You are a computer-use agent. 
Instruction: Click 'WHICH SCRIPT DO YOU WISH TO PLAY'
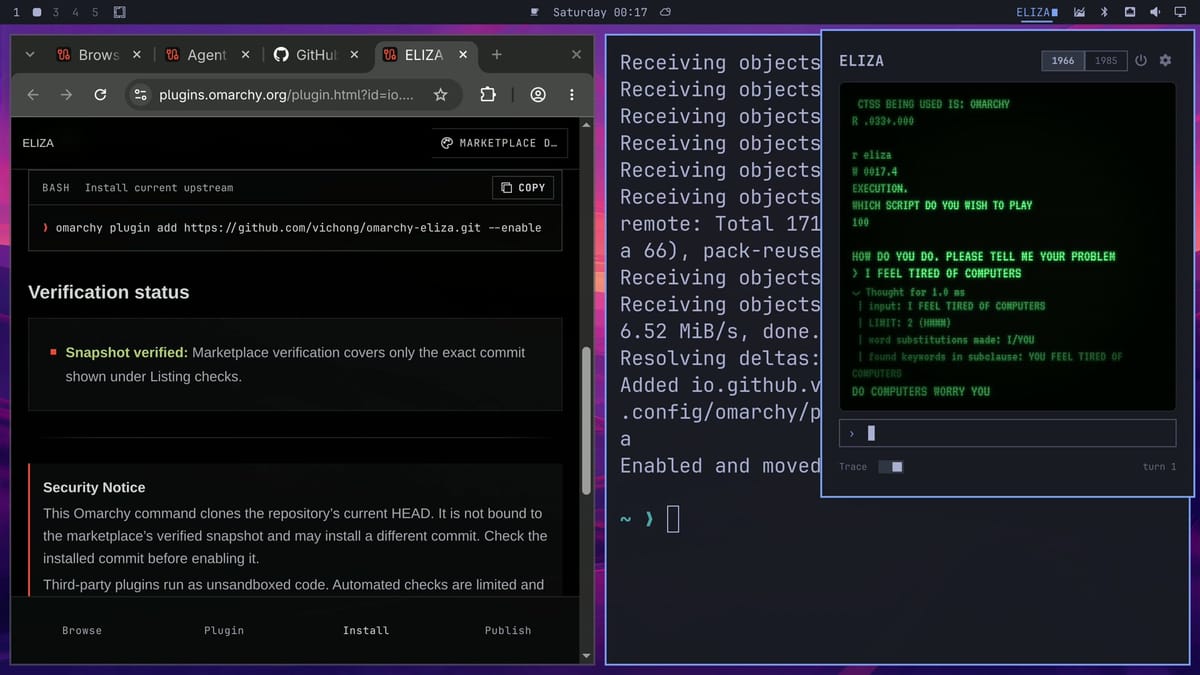click(942, 205)
